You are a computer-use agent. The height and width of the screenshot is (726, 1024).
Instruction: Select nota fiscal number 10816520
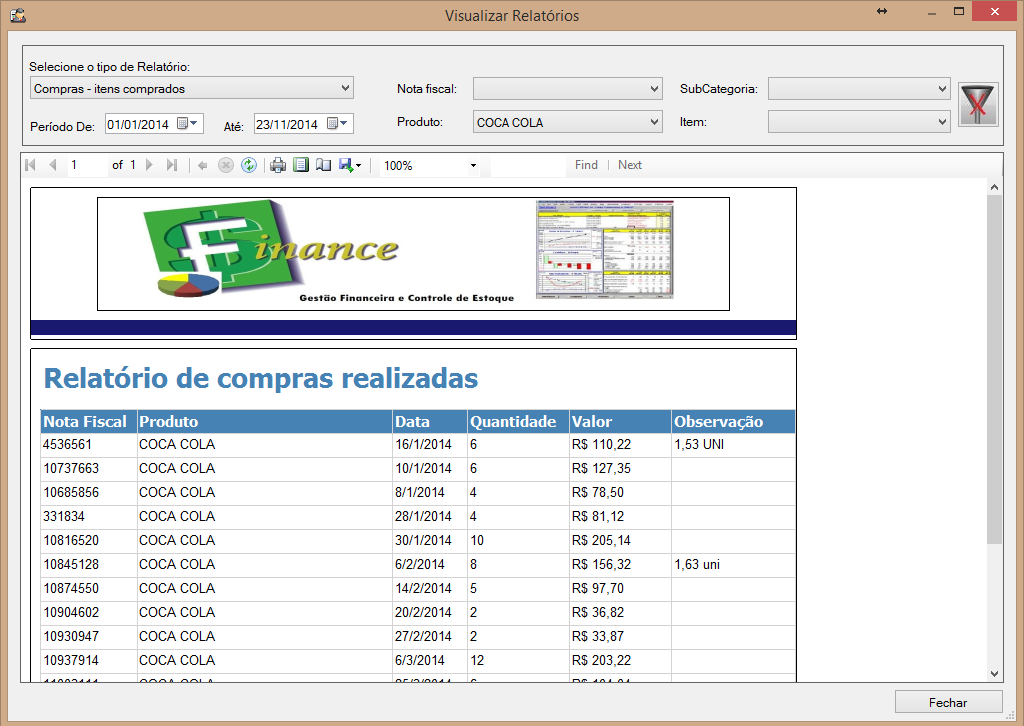pos(71,541)
